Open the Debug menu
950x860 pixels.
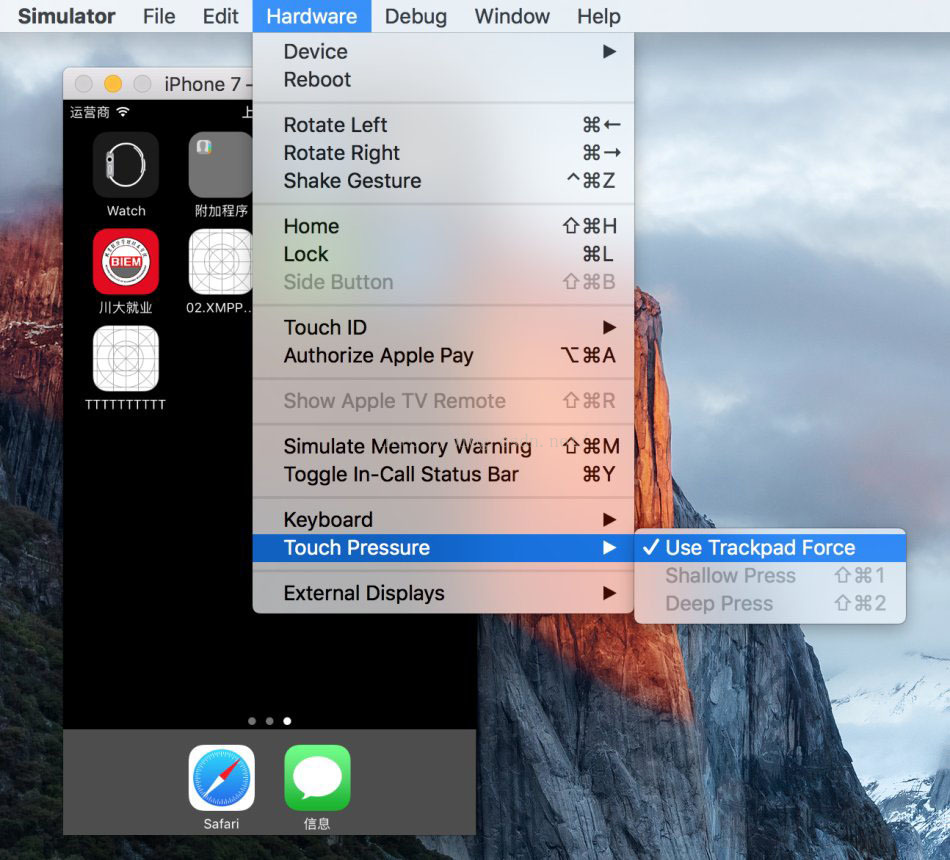416,16
